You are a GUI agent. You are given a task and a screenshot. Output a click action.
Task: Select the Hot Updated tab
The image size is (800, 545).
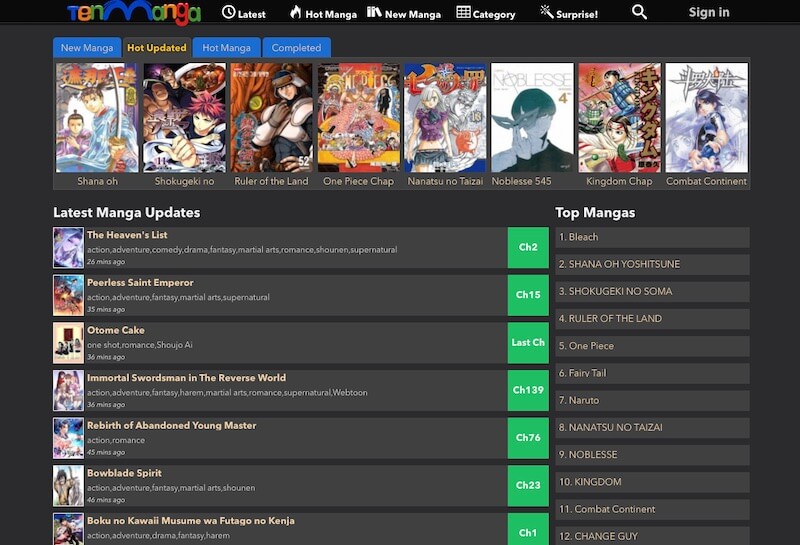point(157,47)
